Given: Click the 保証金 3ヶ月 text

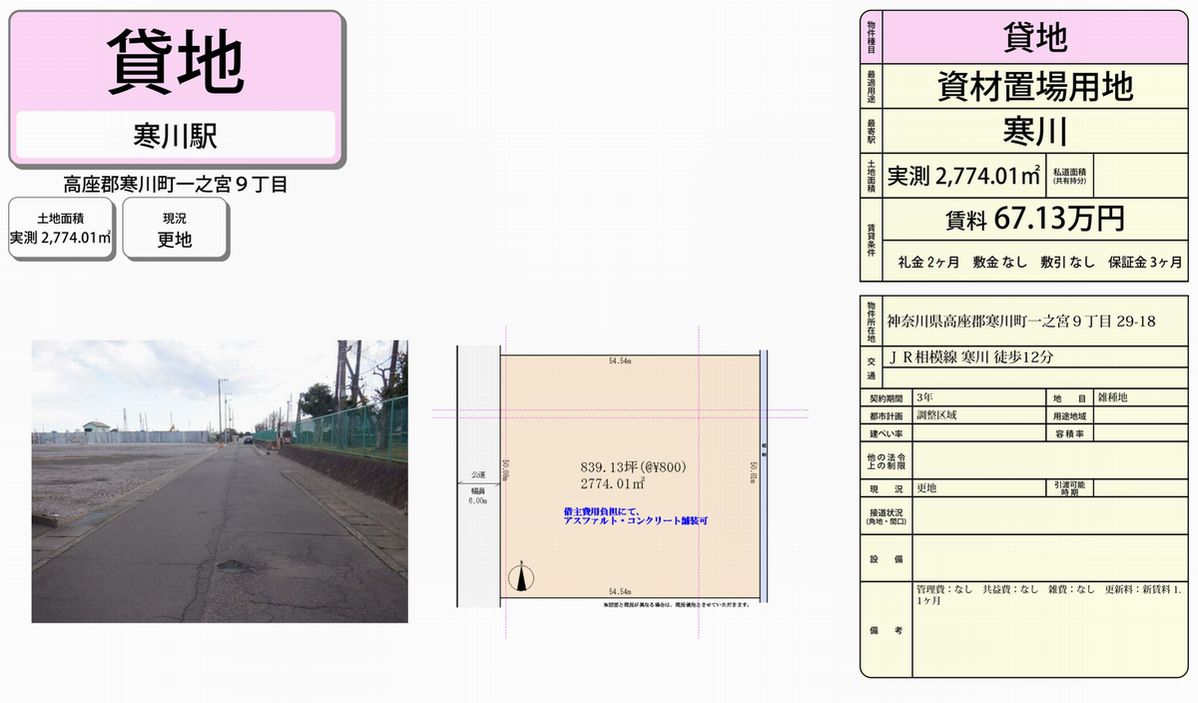Looking at the screenshot, I should click(x=1145, y=262).
